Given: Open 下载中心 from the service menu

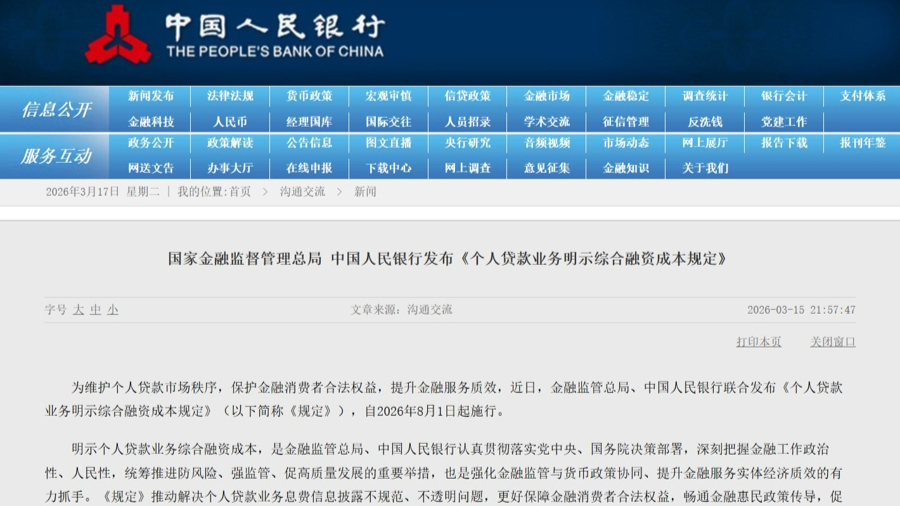Looking at the screenshot, I should pyautogui.click(x=388, y=168).
